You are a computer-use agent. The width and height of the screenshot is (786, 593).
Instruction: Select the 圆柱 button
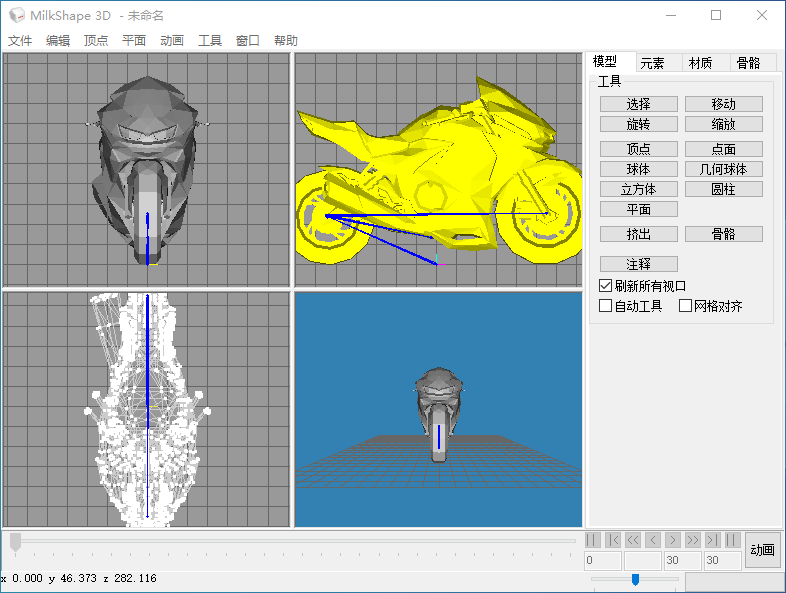(x=724, y=189)
